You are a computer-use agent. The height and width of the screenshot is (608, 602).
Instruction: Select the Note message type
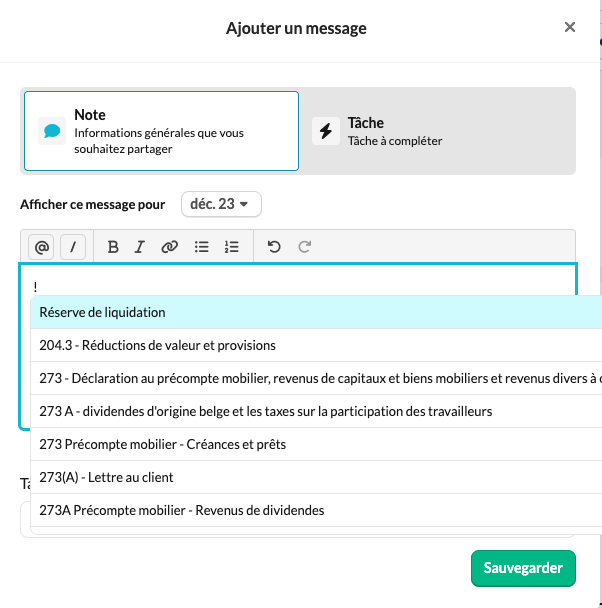point(161,131)
